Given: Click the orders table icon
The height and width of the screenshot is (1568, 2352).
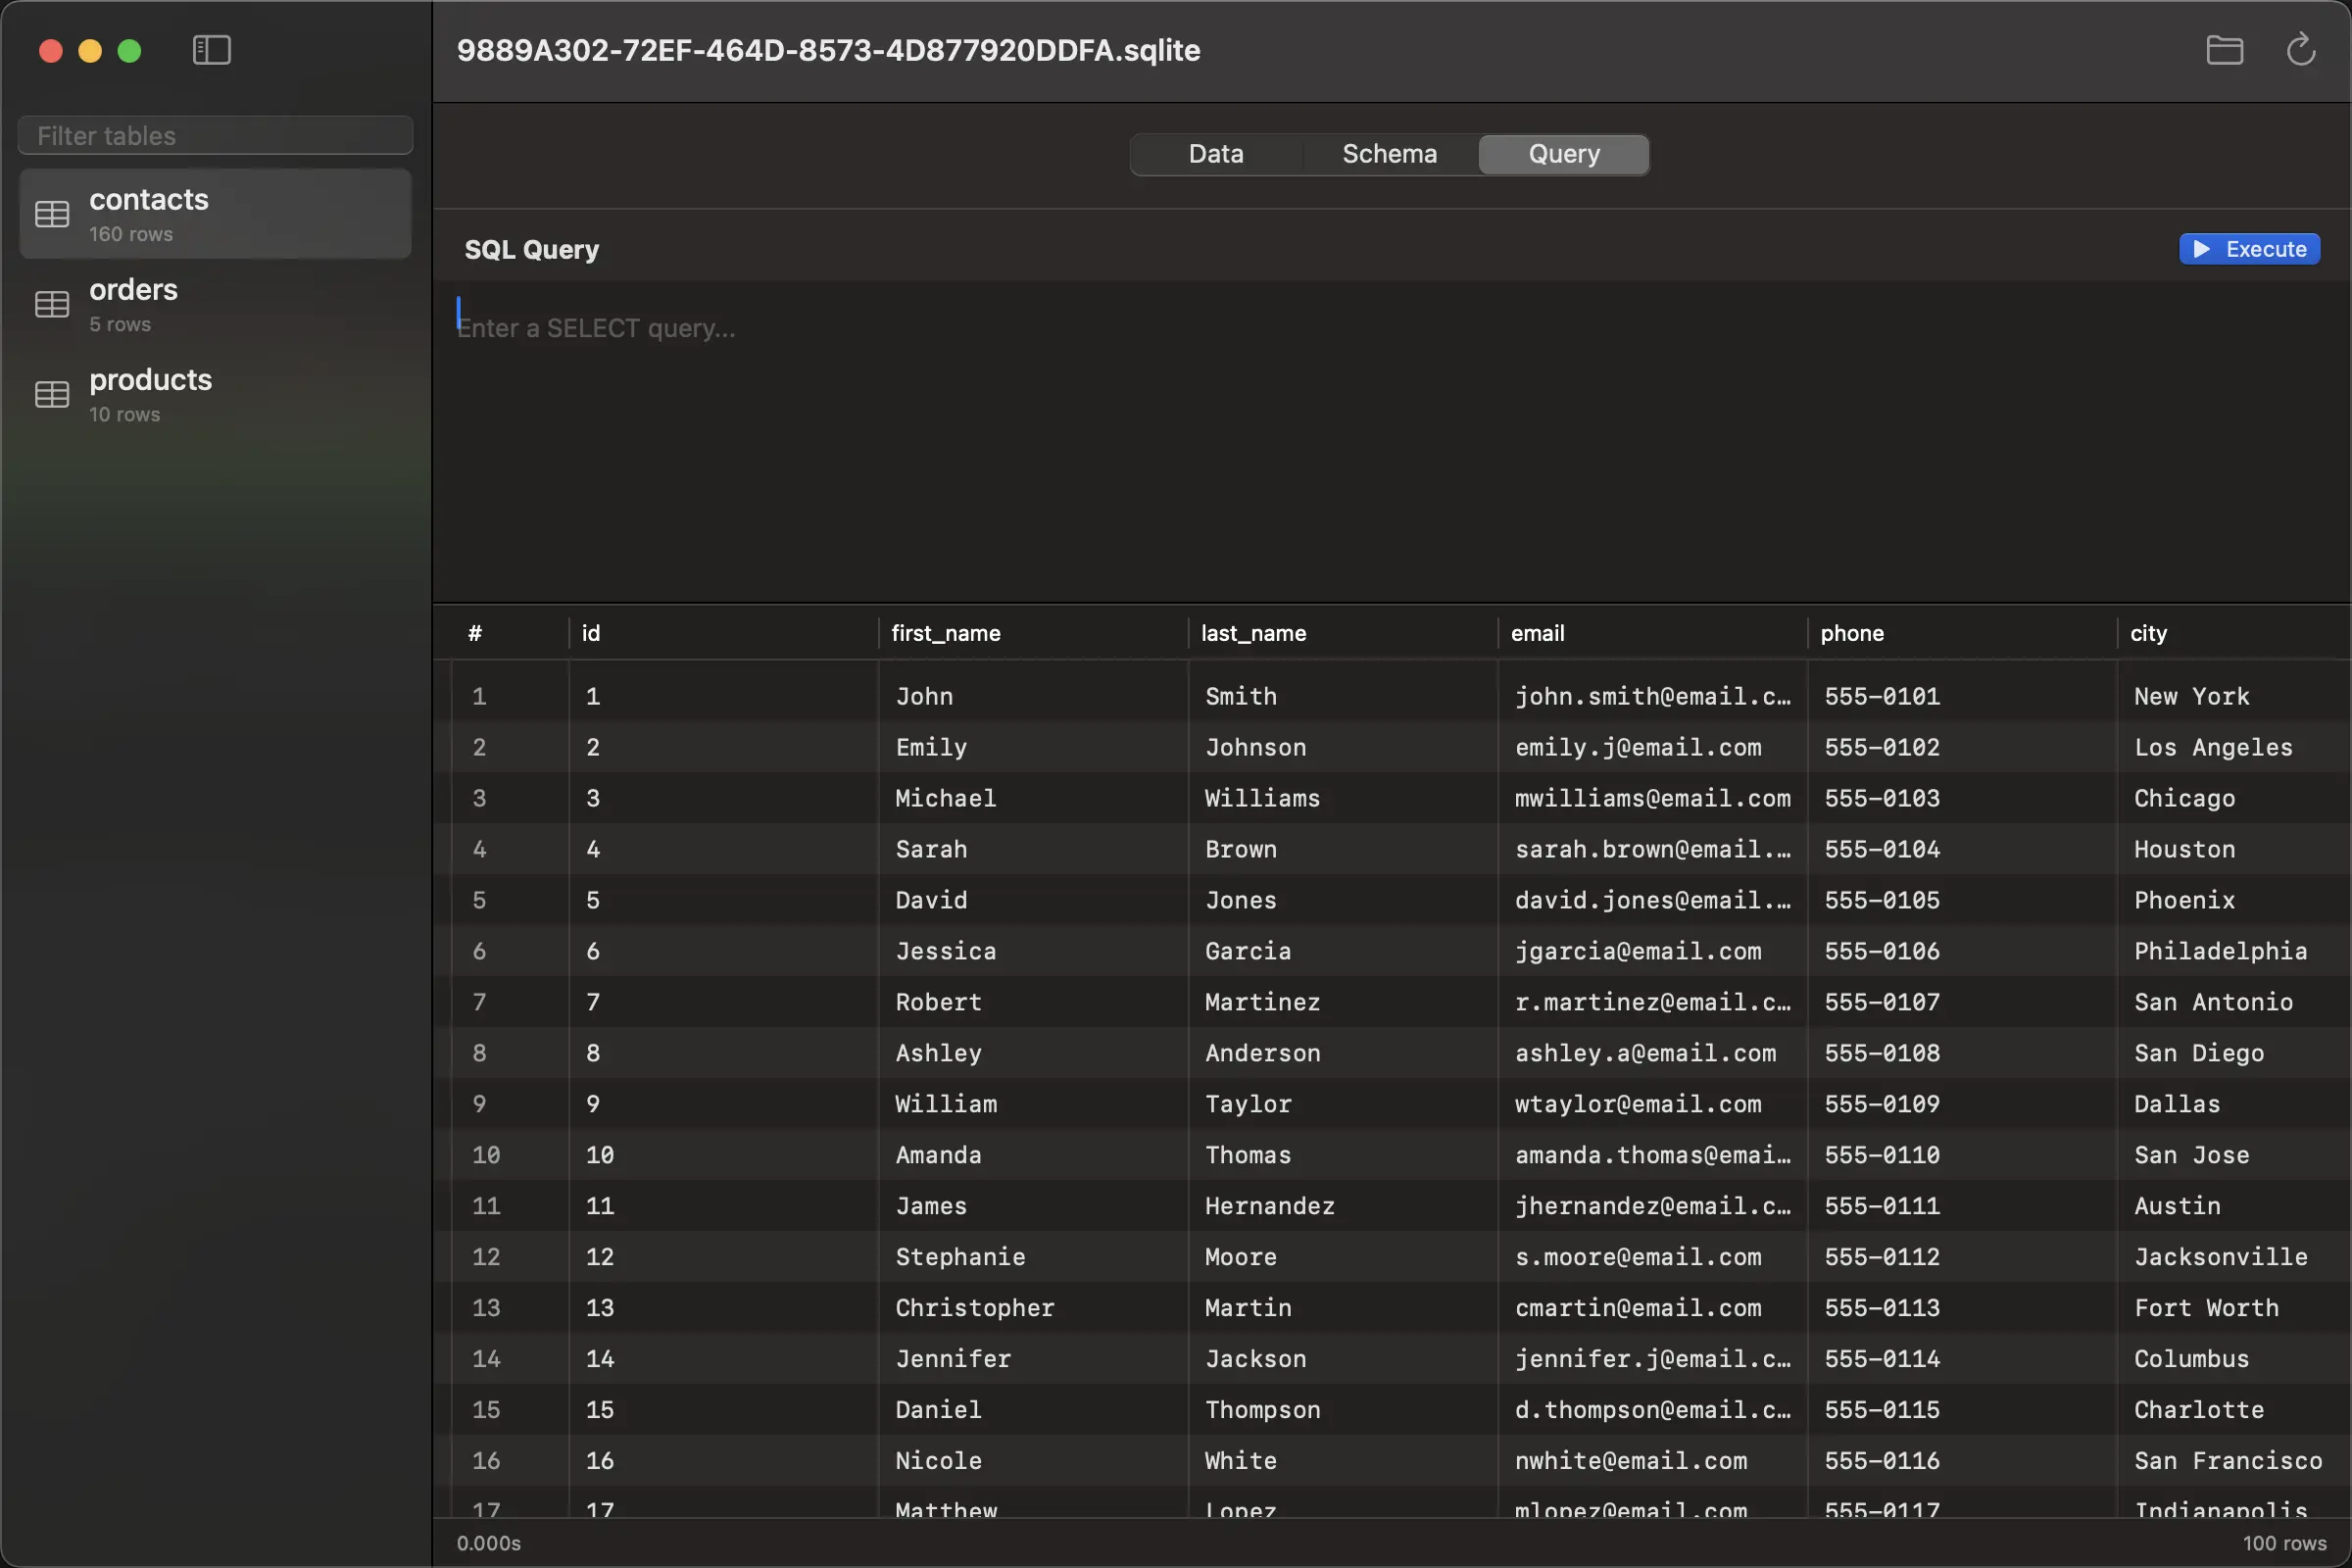Looking at the screenshot, I should point(52,304).
